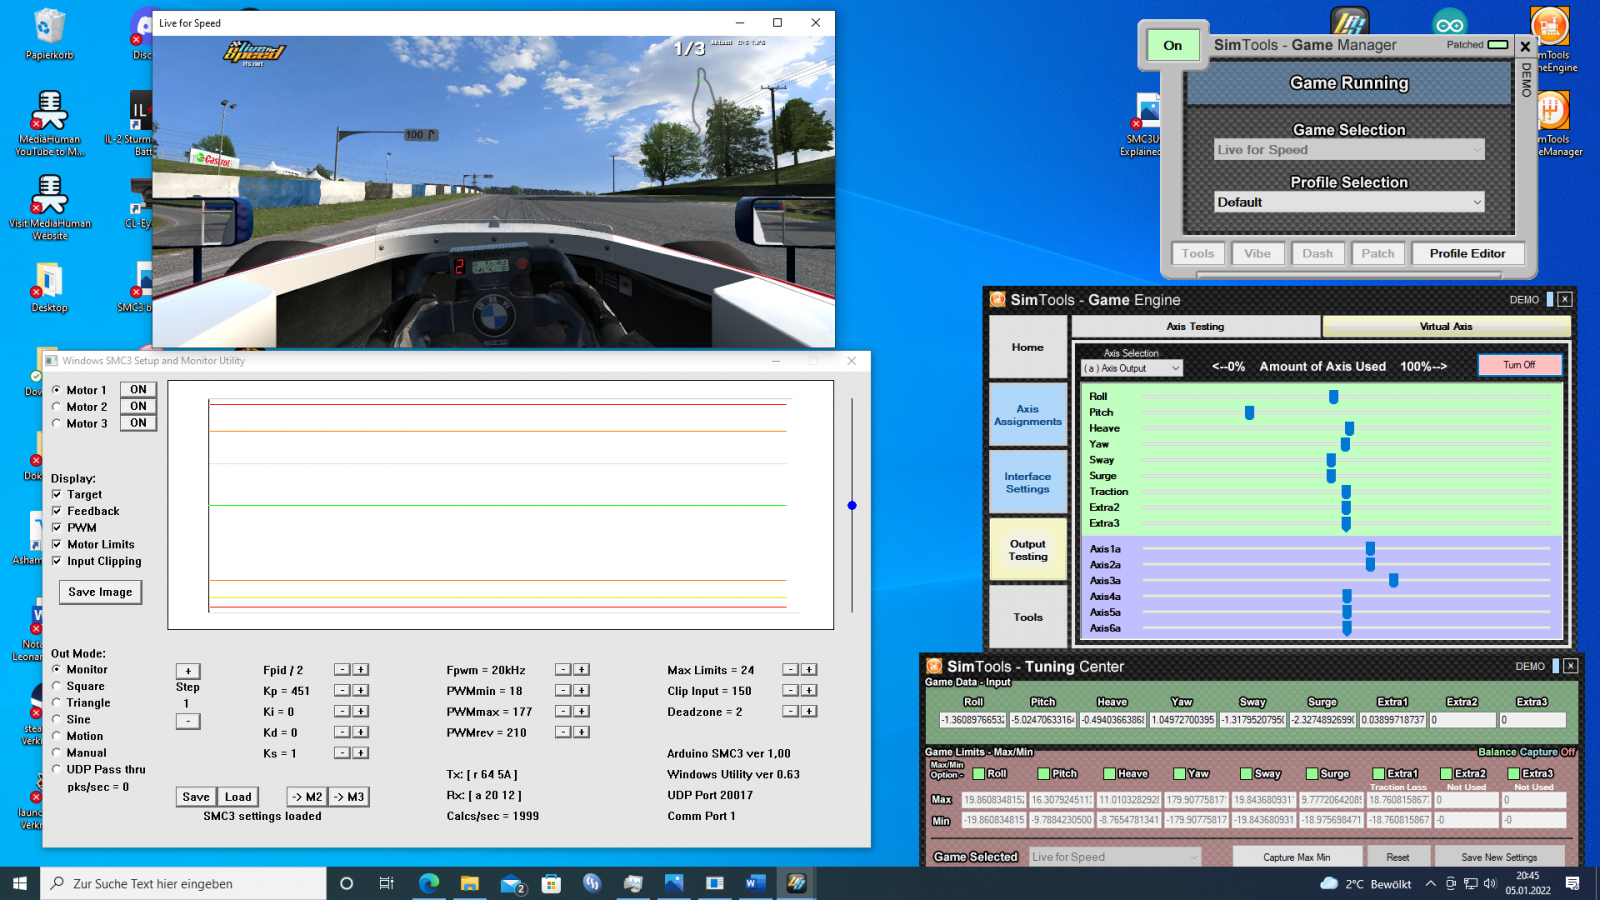Switch to Axis Testing tab
Screen dimensions: 1600x900
coord(1195,326)
